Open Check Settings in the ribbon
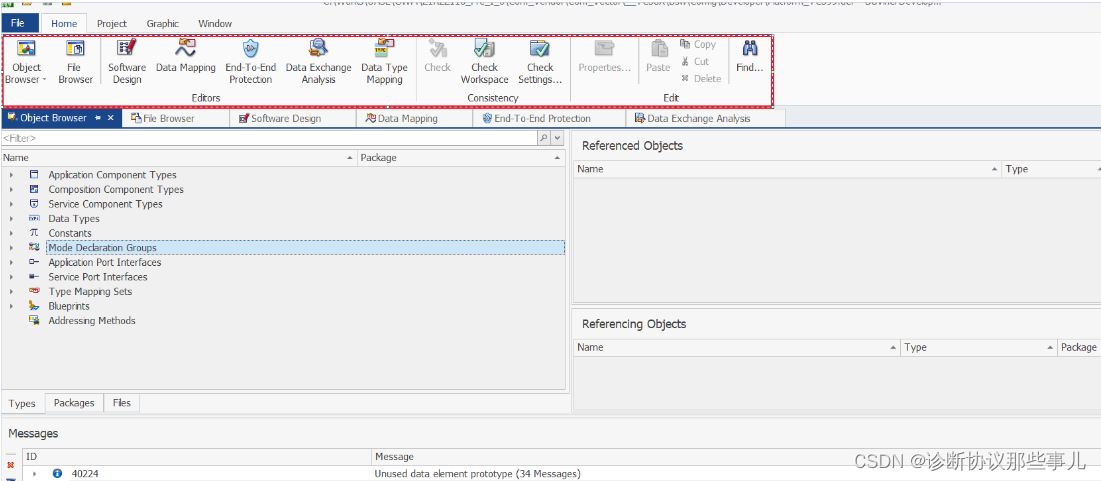This screenshot has width=1101, height=481. [x=540, y=62]
